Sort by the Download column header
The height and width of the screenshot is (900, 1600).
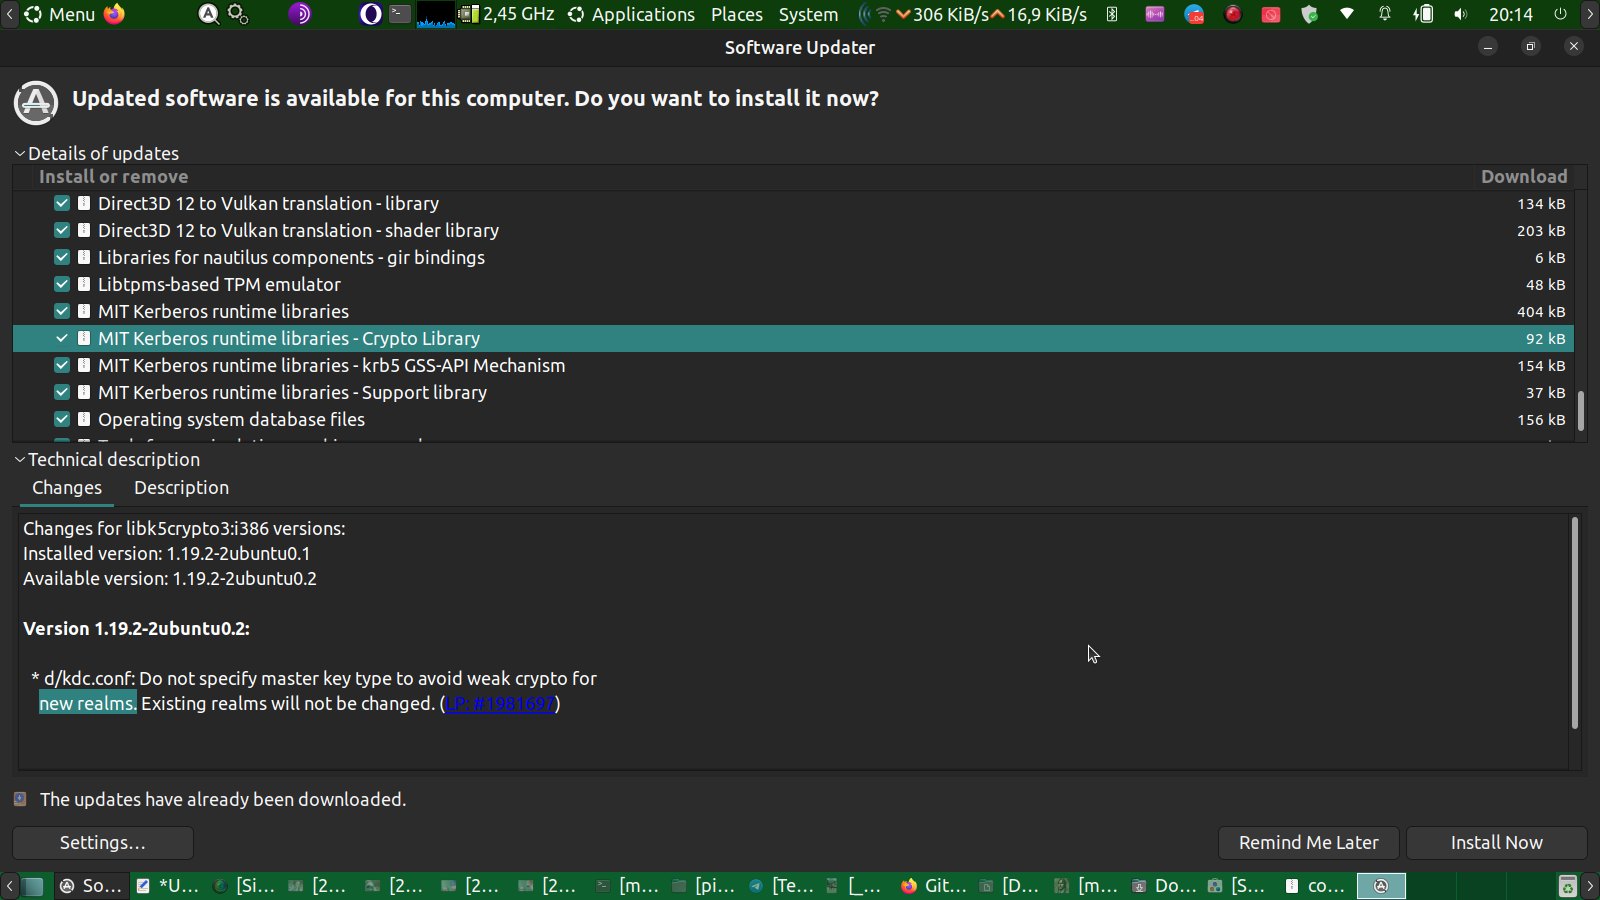point(1524,177)
